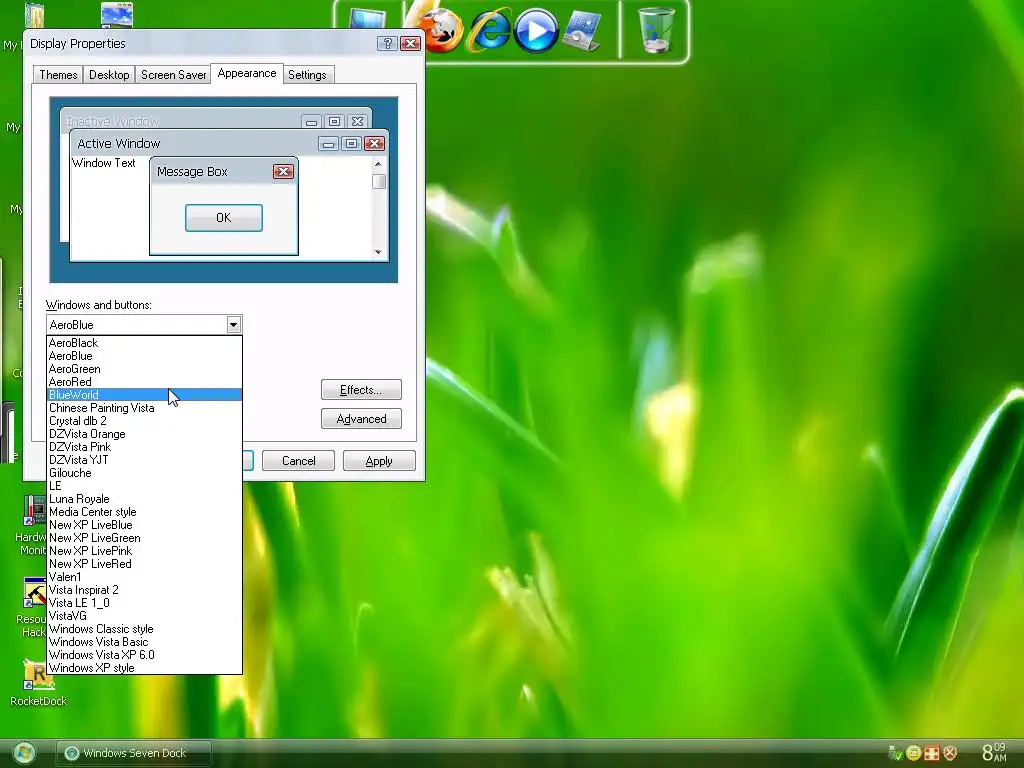Viewport: 1024px width, 768px height.
Task: Launch Internet Explorer from the dock
Action: coord(488,30)
